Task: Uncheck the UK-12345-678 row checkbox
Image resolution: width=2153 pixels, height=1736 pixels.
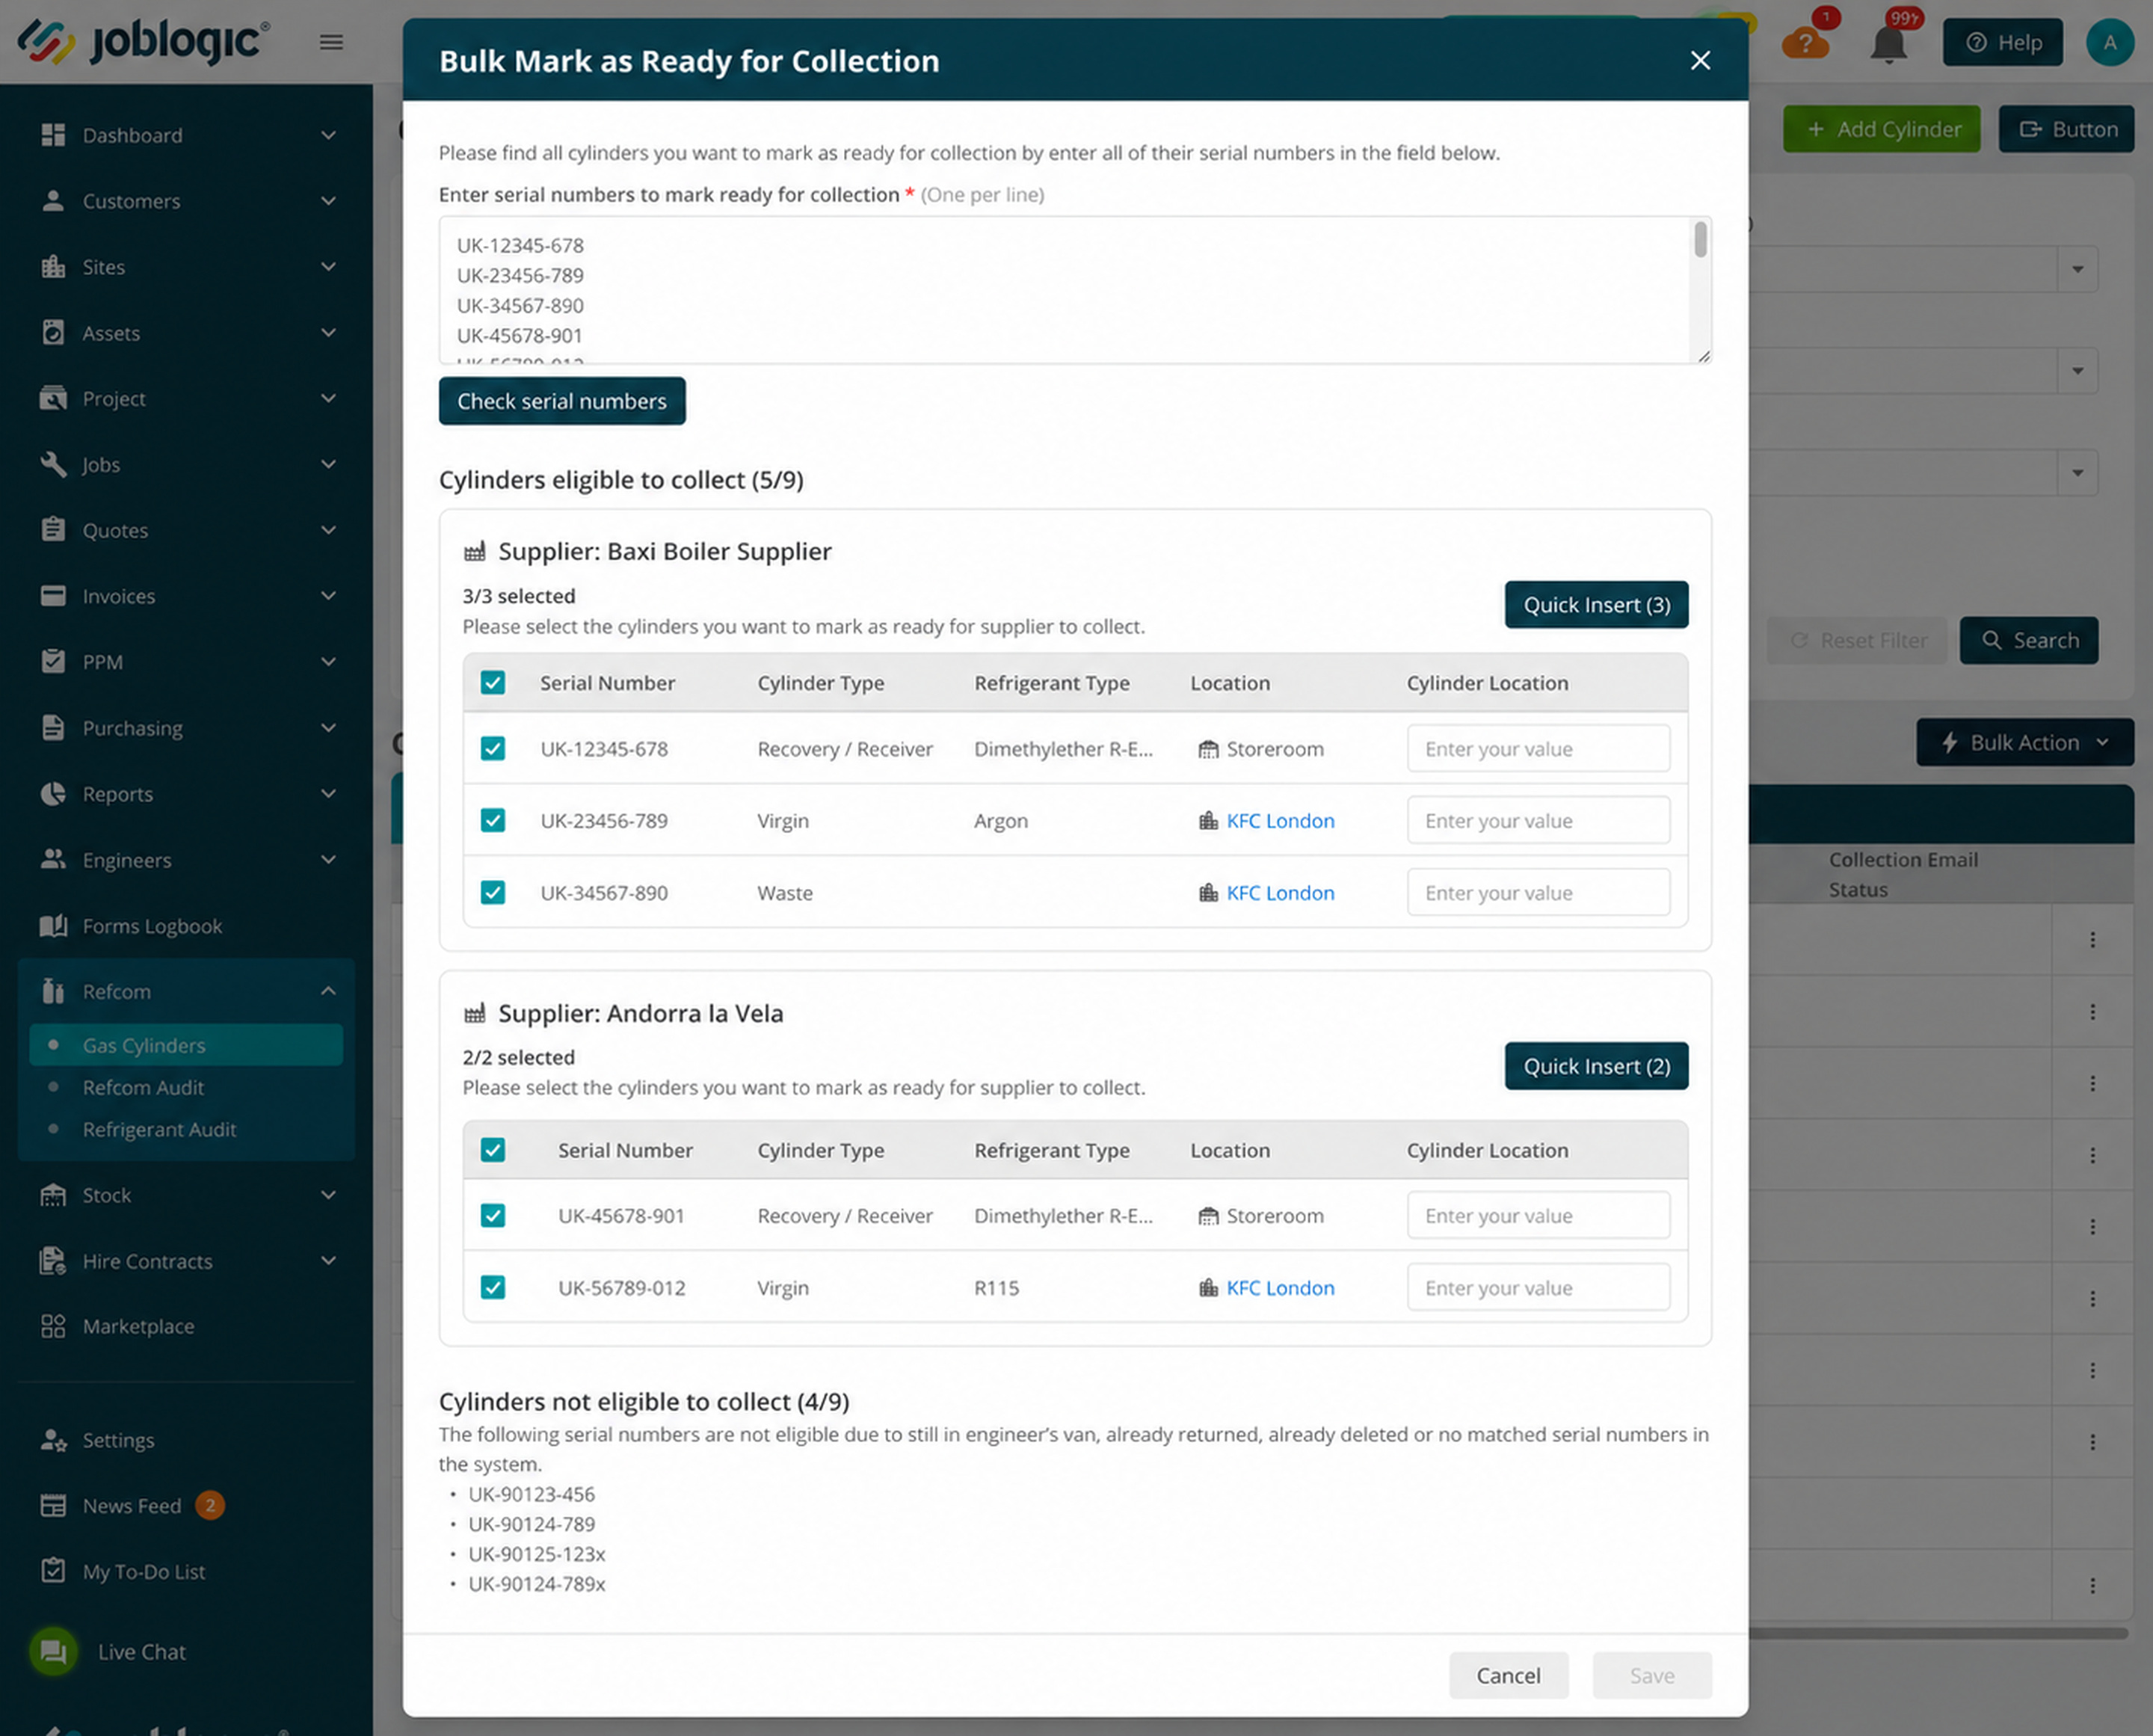Action: (x=493, y=749)
